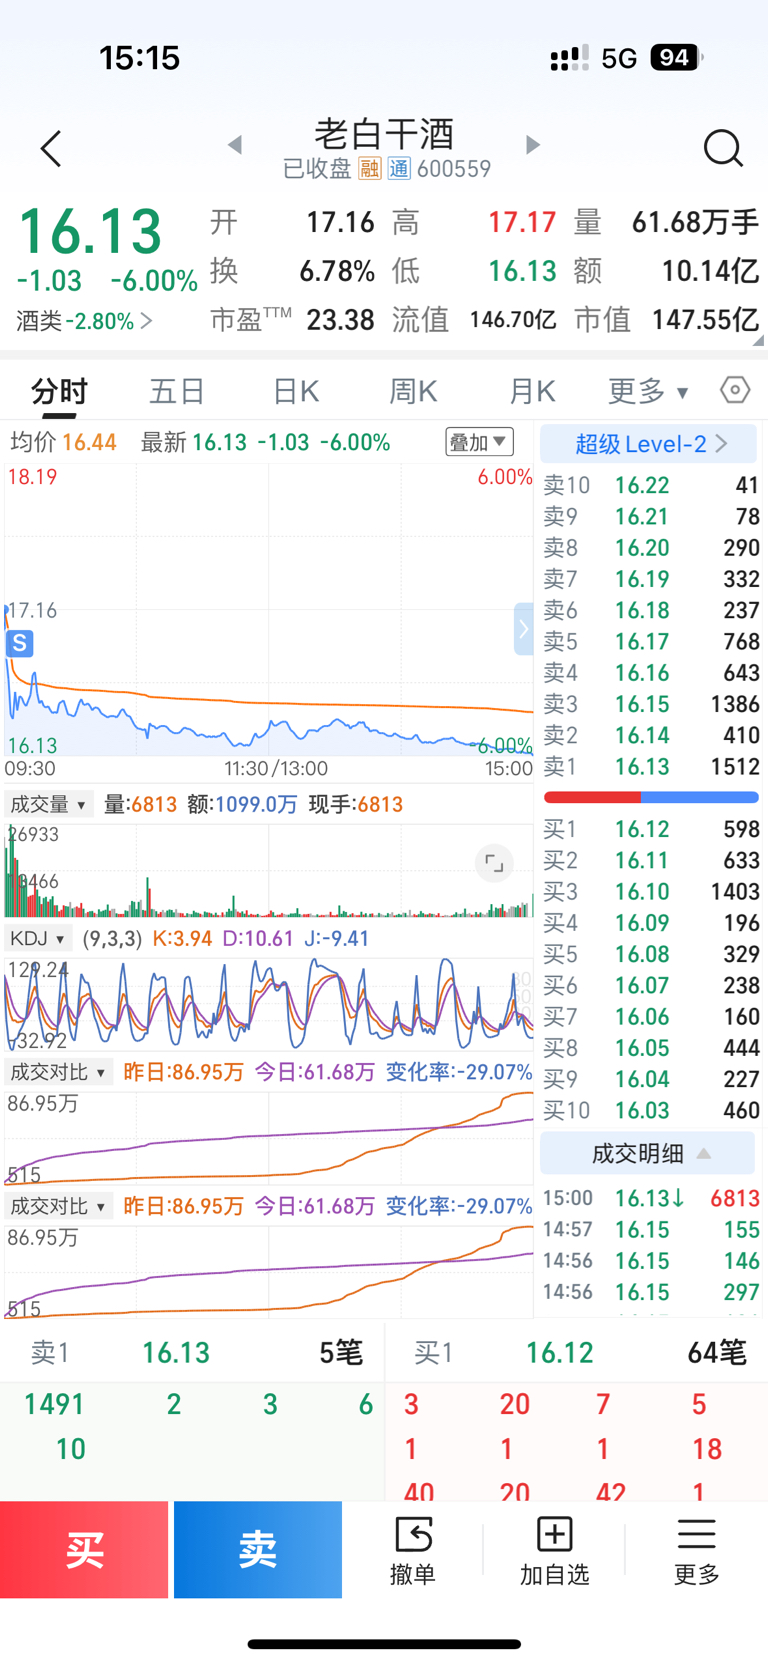This screenshot has height=1665, width=769.
Task: Tap the 市值 147.55亿 value
Action: tap(705, 320)
